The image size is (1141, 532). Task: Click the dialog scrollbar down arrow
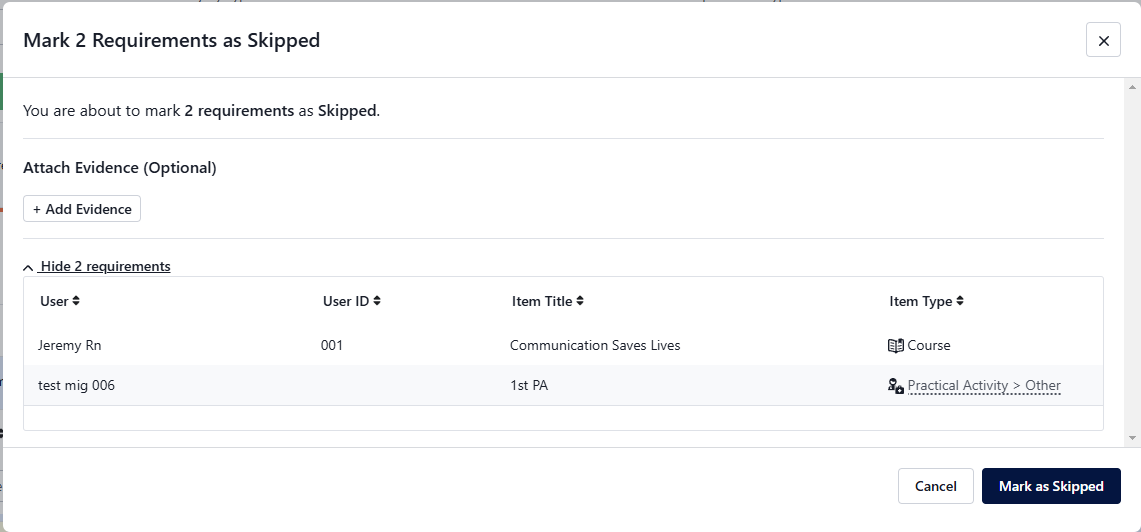[x=1132, y=437]
